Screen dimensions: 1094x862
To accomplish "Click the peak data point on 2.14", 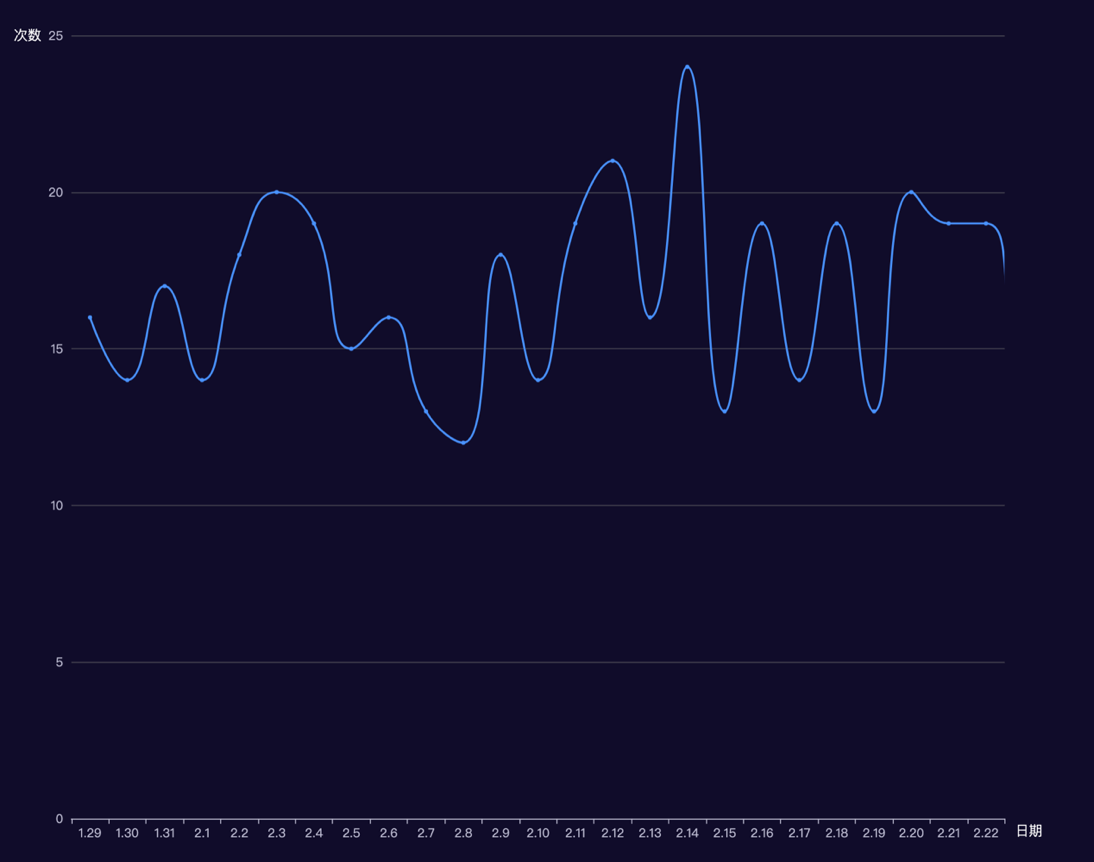I will click(x=687, y=67).
